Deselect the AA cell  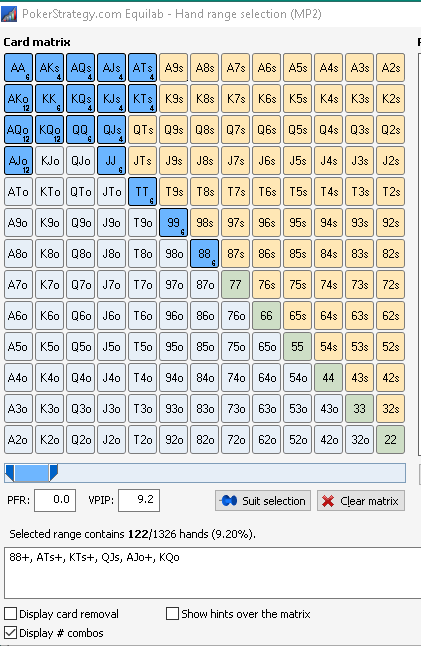click(x=19, y=68)
